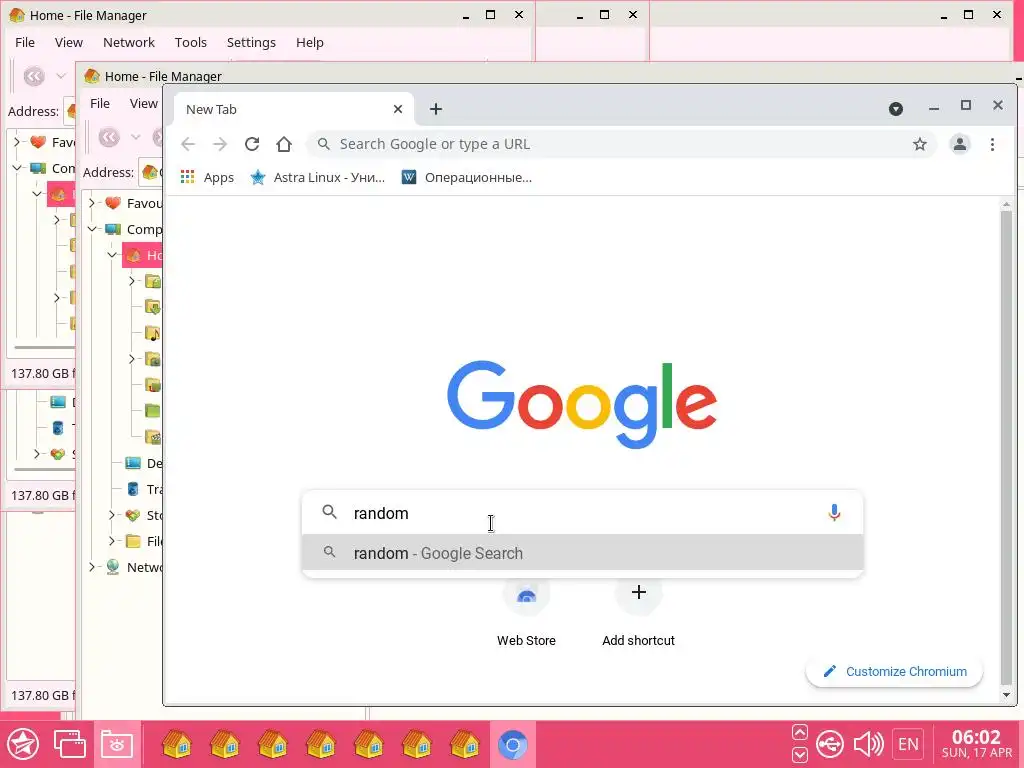Select the Netwo globe tree icon
The height and width of the screenshot is (768, 1024).
(x=112, y=567)
